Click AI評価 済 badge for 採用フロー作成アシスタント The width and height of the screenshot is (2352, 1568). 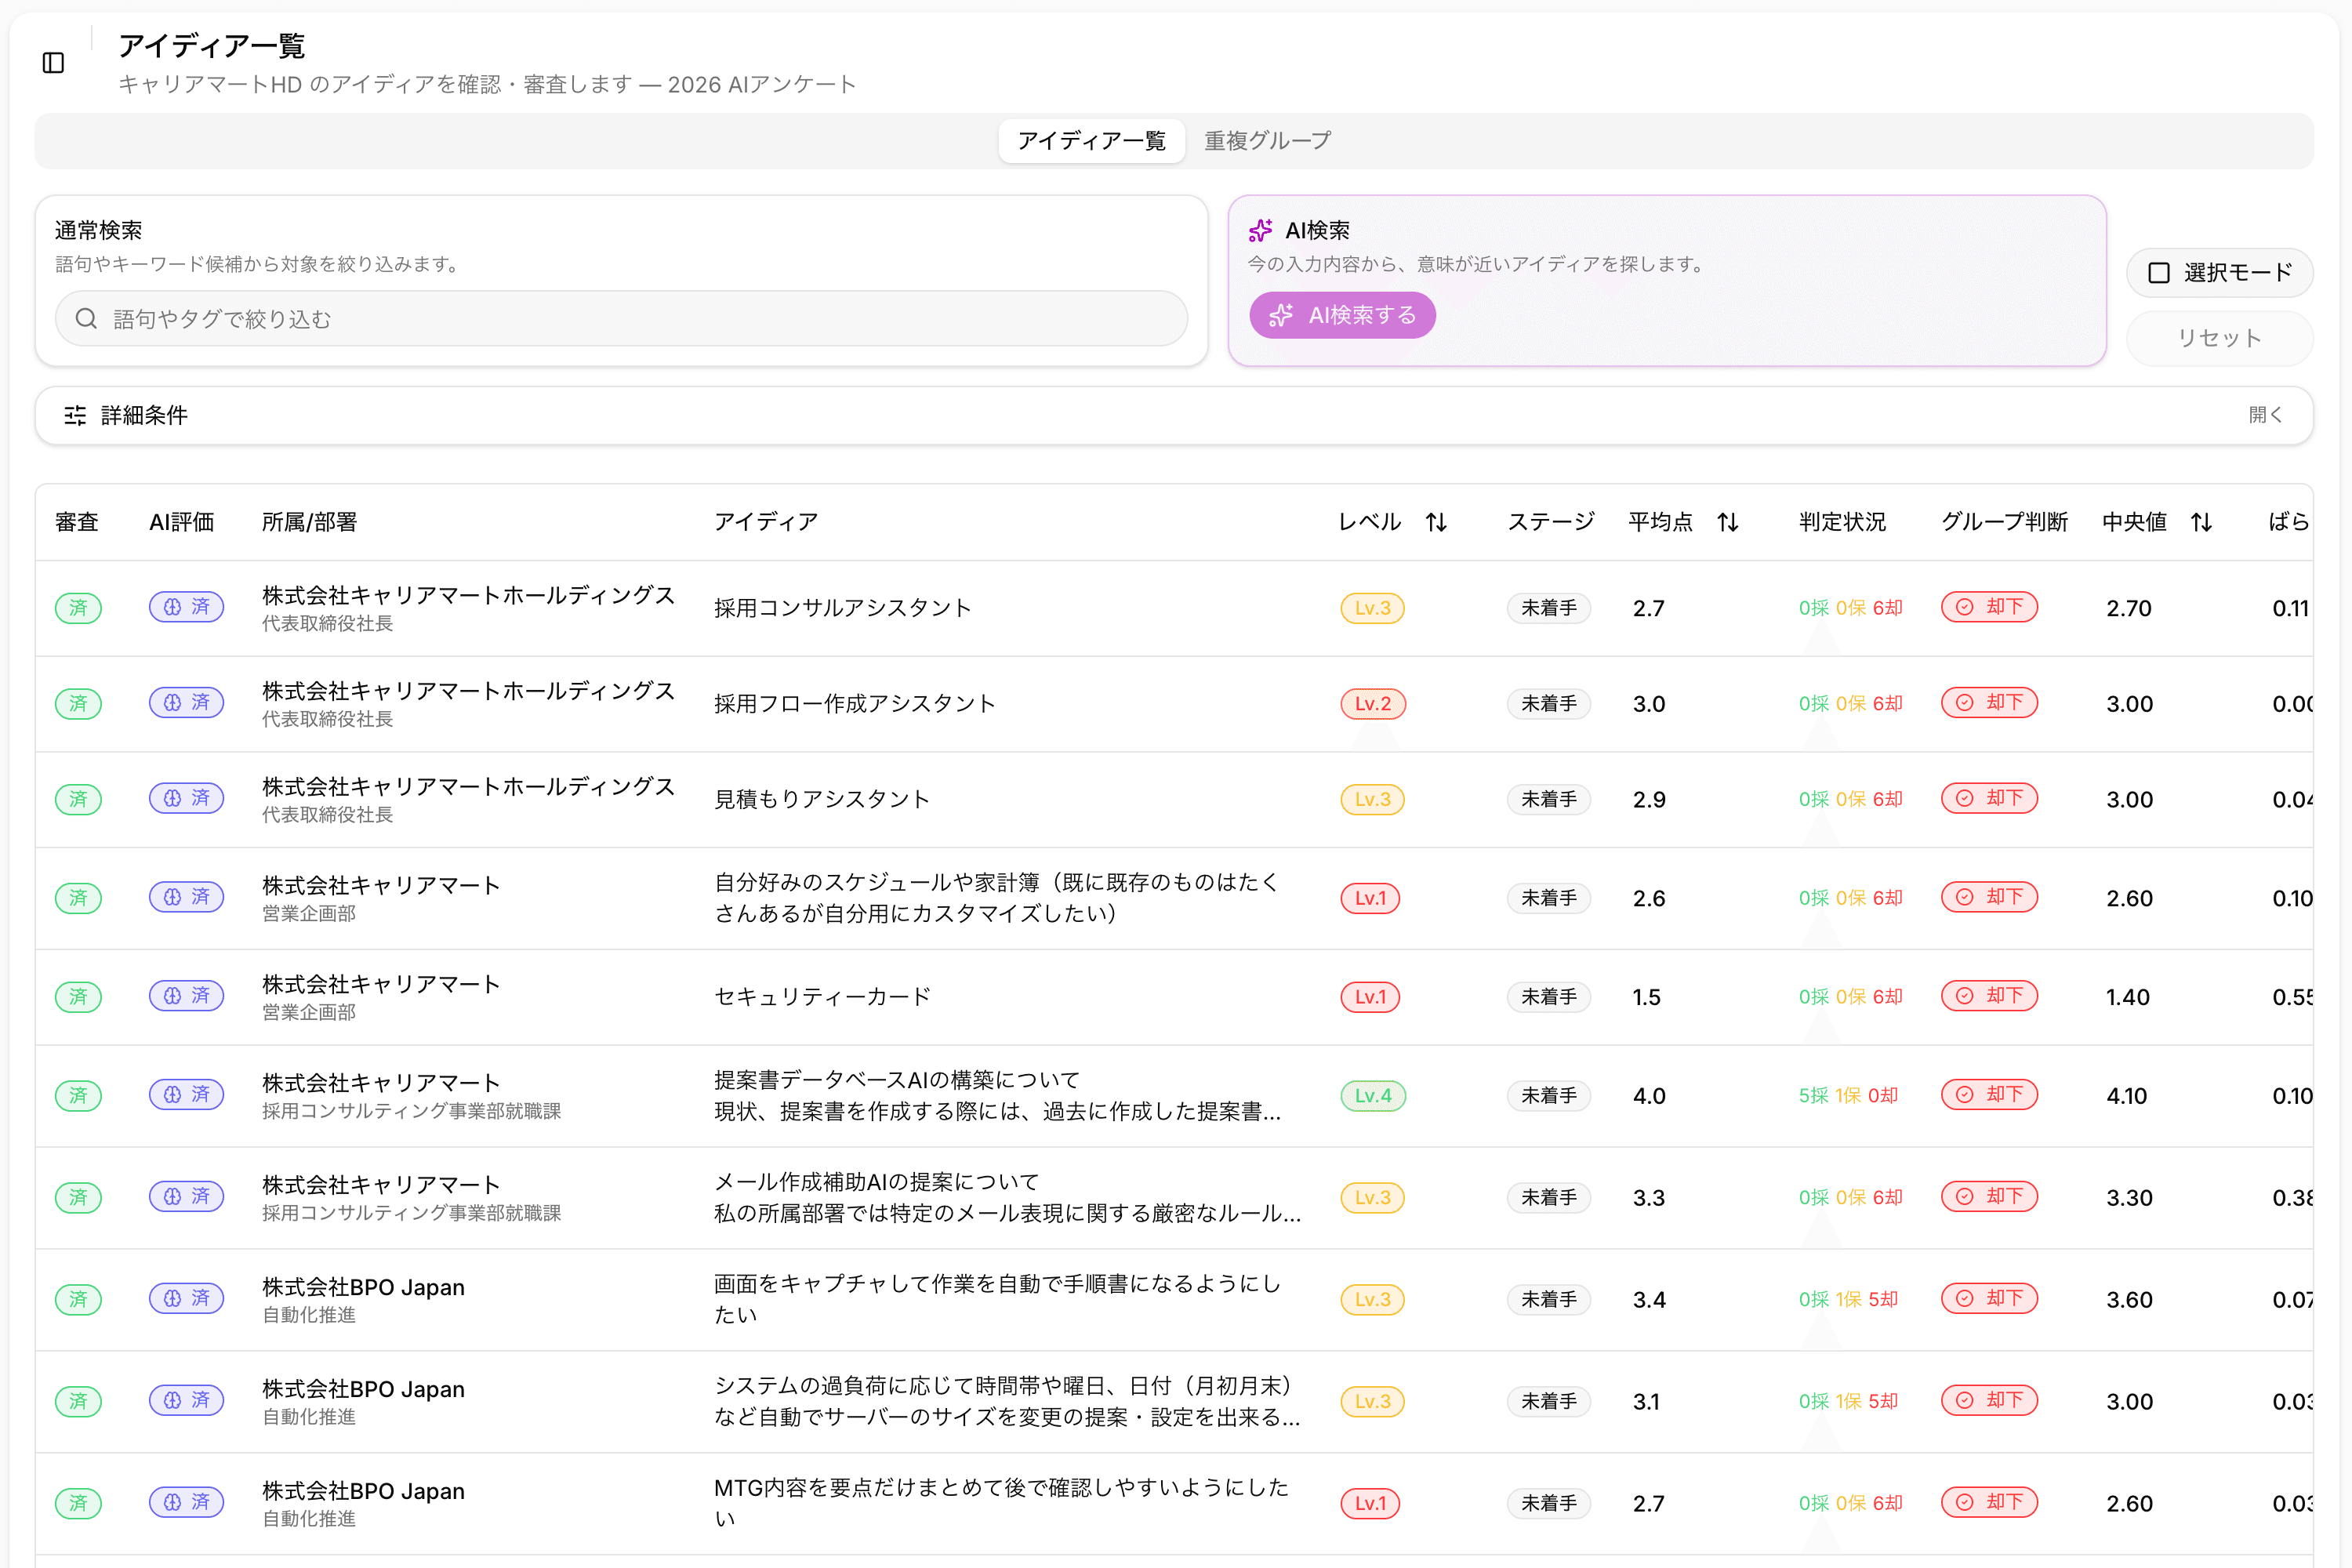[187, 703]
